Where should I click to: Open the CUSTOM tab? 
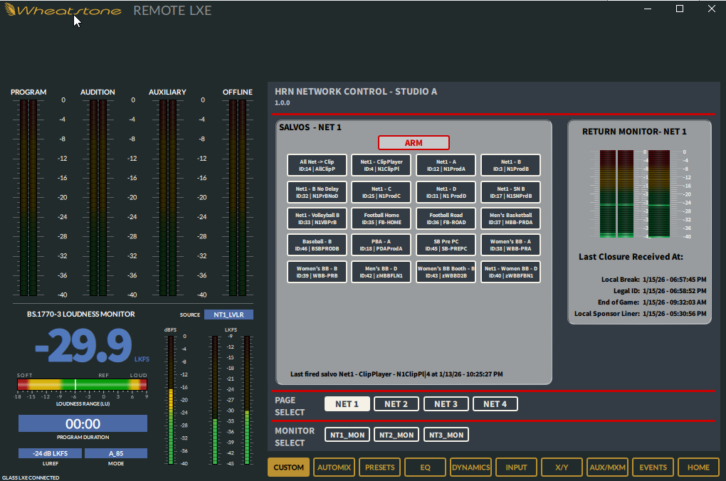click(x=288, y=467)
